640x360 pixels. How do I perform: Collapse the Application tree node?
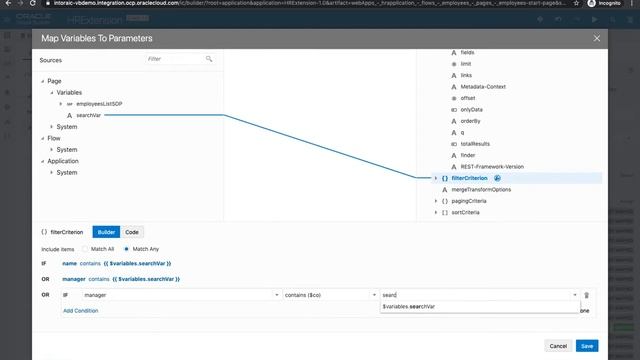(42, 161)
